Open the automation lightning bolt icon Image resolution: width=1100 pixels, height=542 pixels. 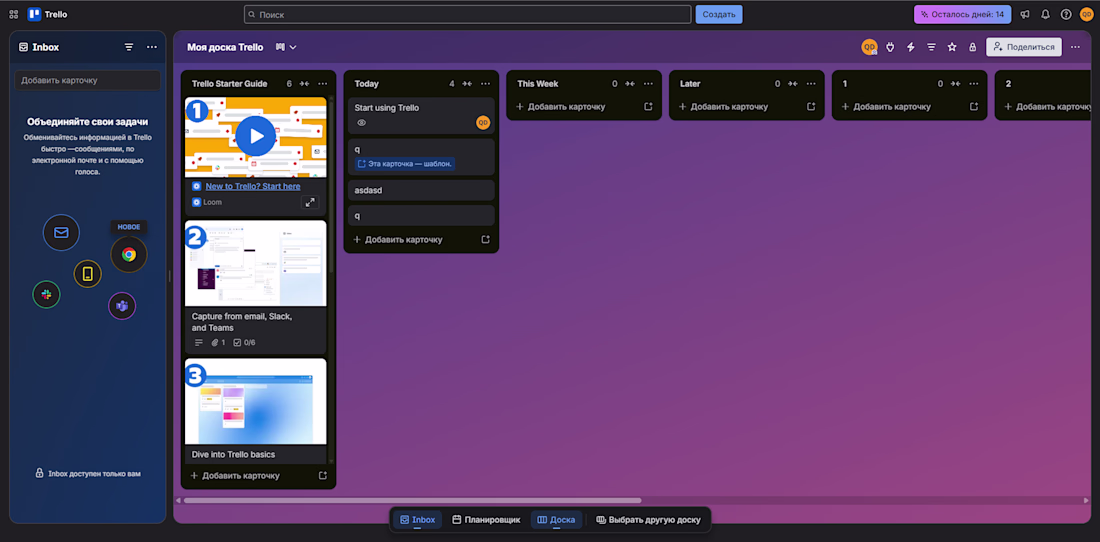pos(911,47)
